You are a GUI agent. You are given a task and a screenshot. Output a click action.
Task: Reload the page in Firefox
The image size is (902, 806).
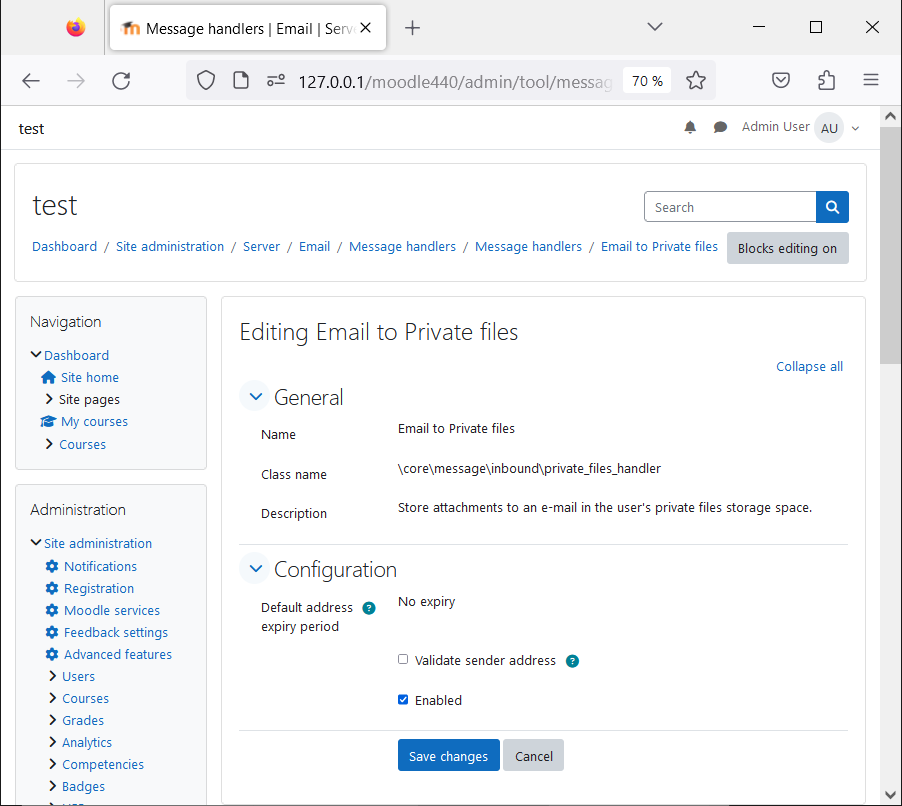pyautogui.click(x=121, y=81)
